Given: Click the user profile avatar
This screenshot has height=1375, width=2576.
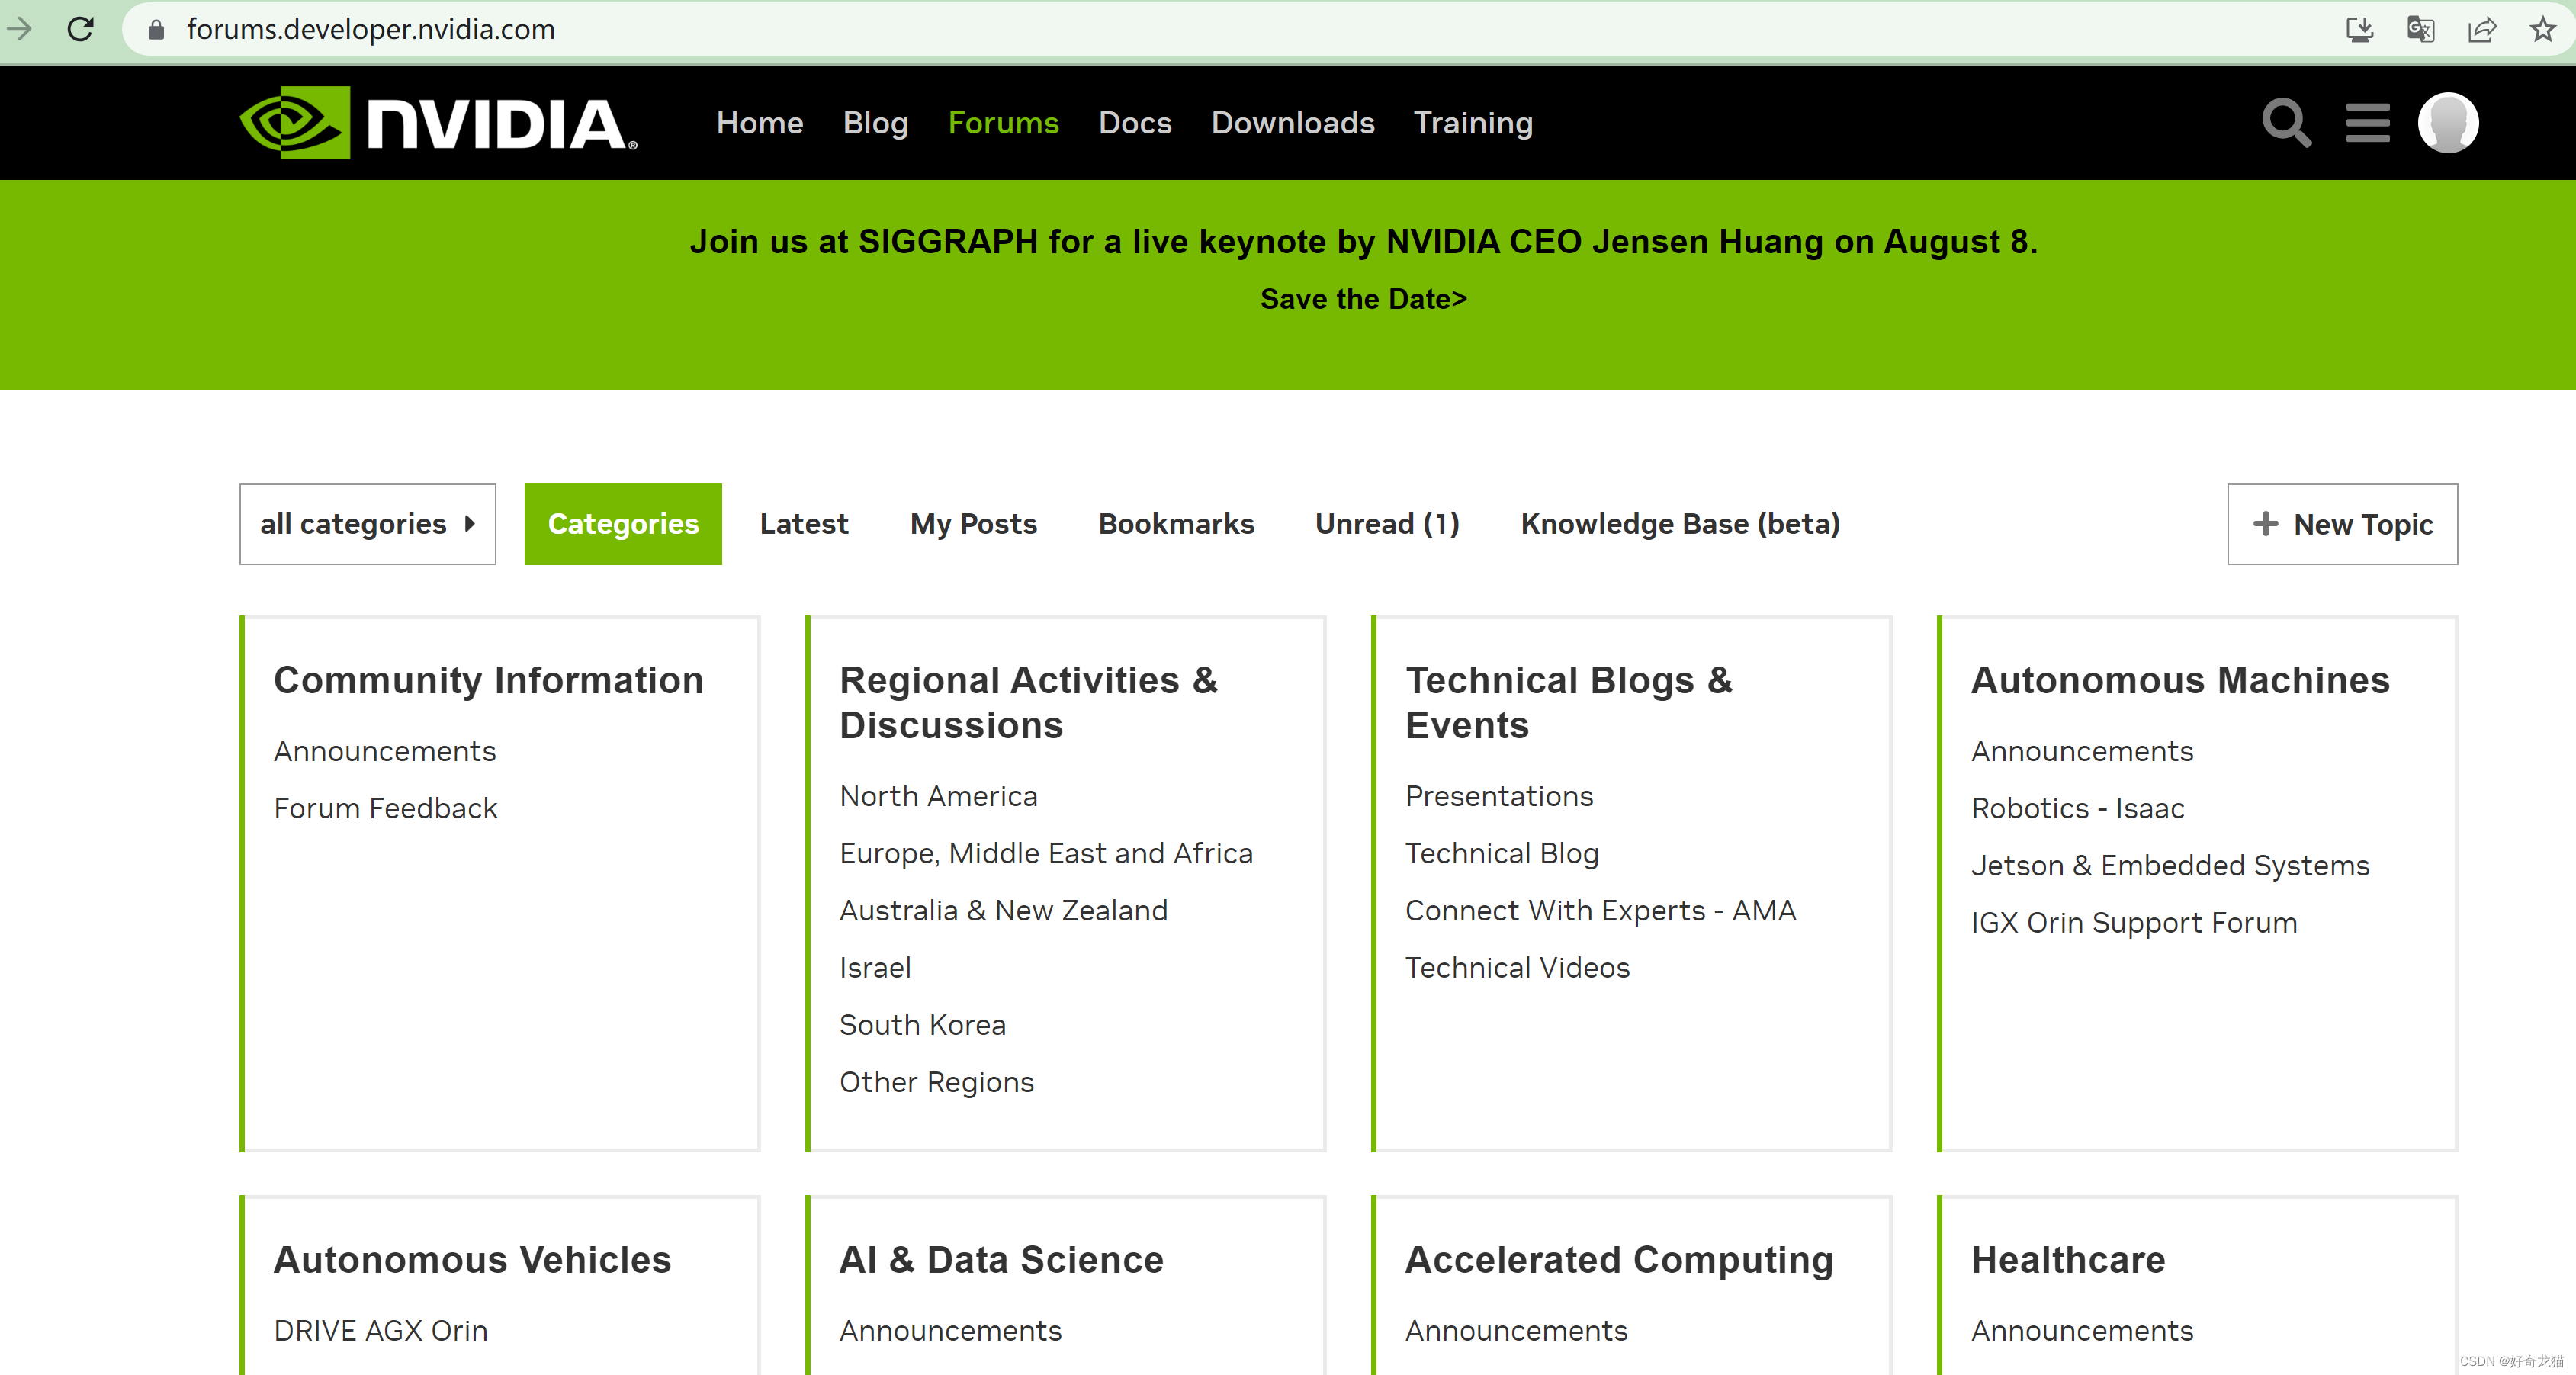Looking at the screenshot, I should [2447, 123].
